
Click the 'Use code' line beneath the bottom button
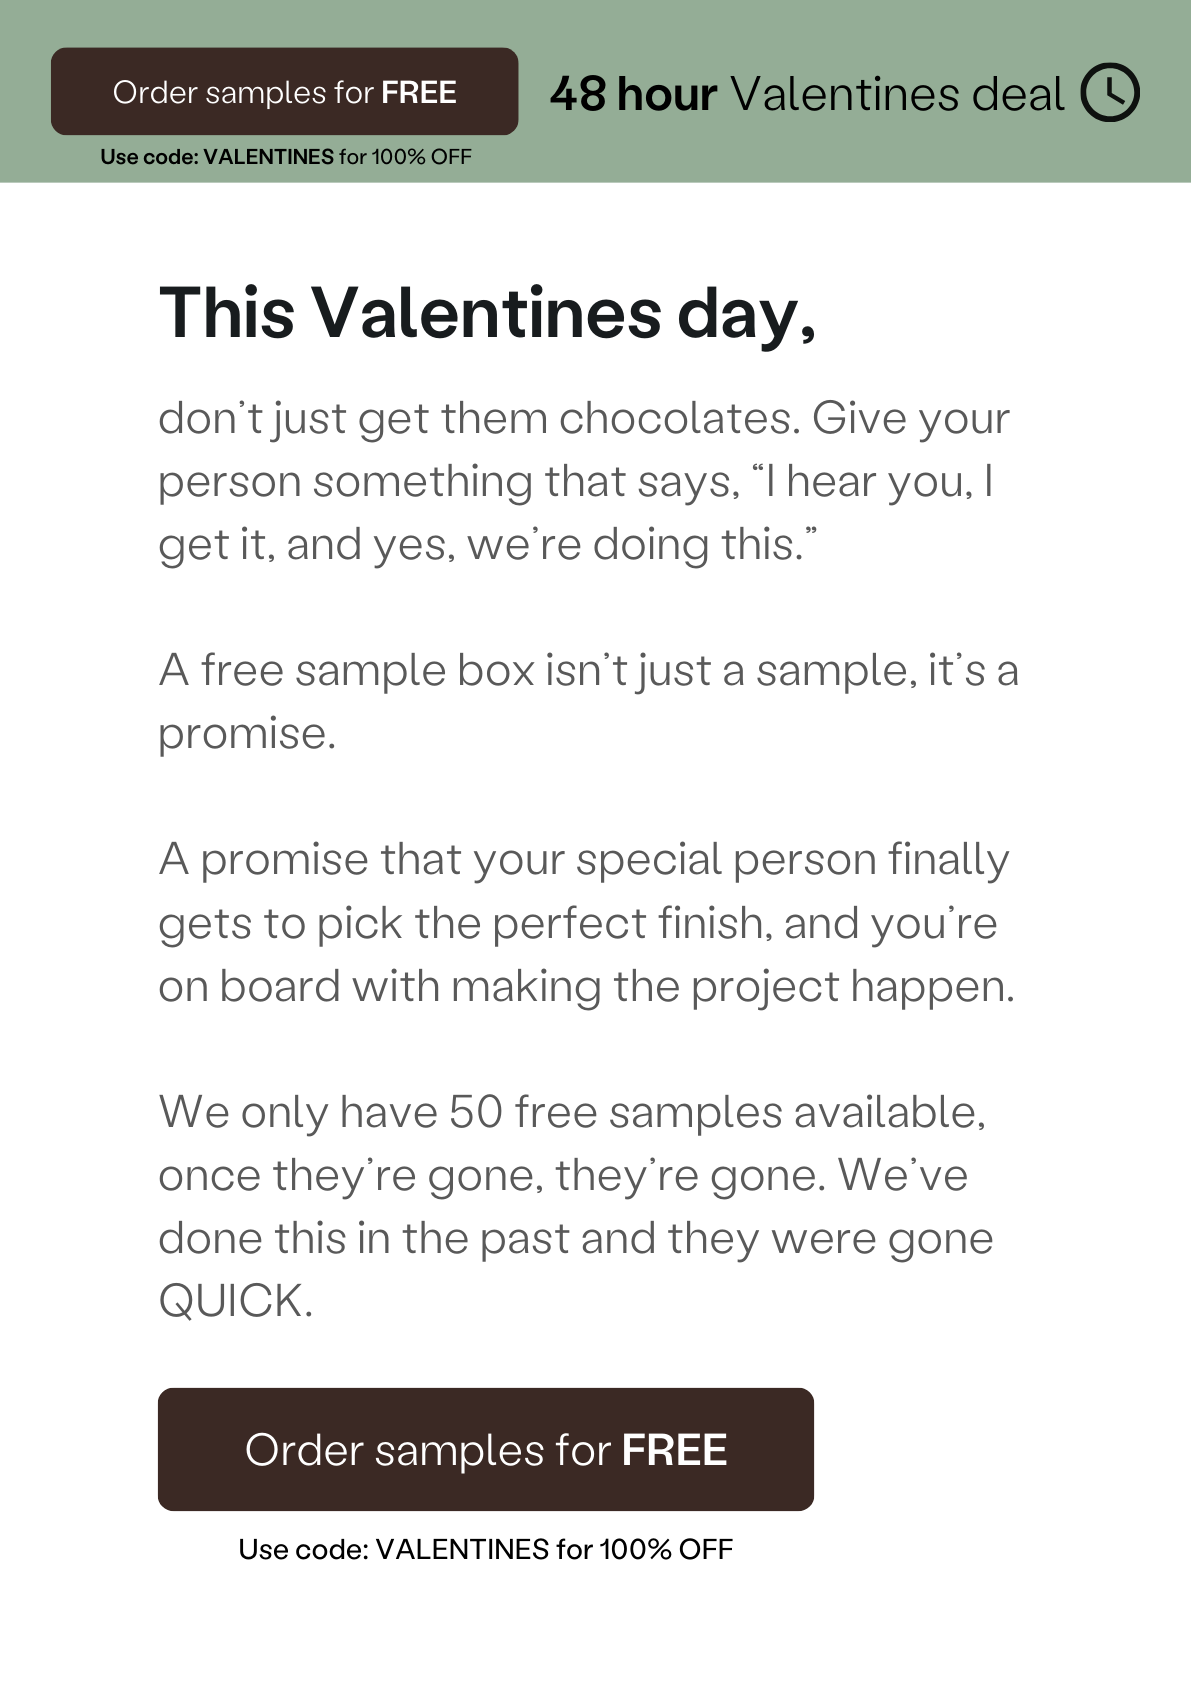[486, 1549]
